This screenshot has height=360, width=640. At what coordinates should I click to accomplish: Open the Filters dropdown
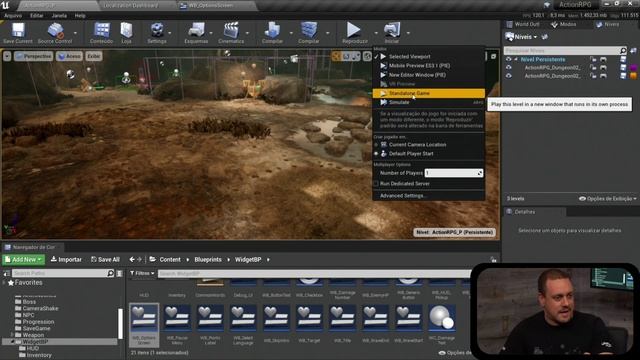(x=142, y=273)
